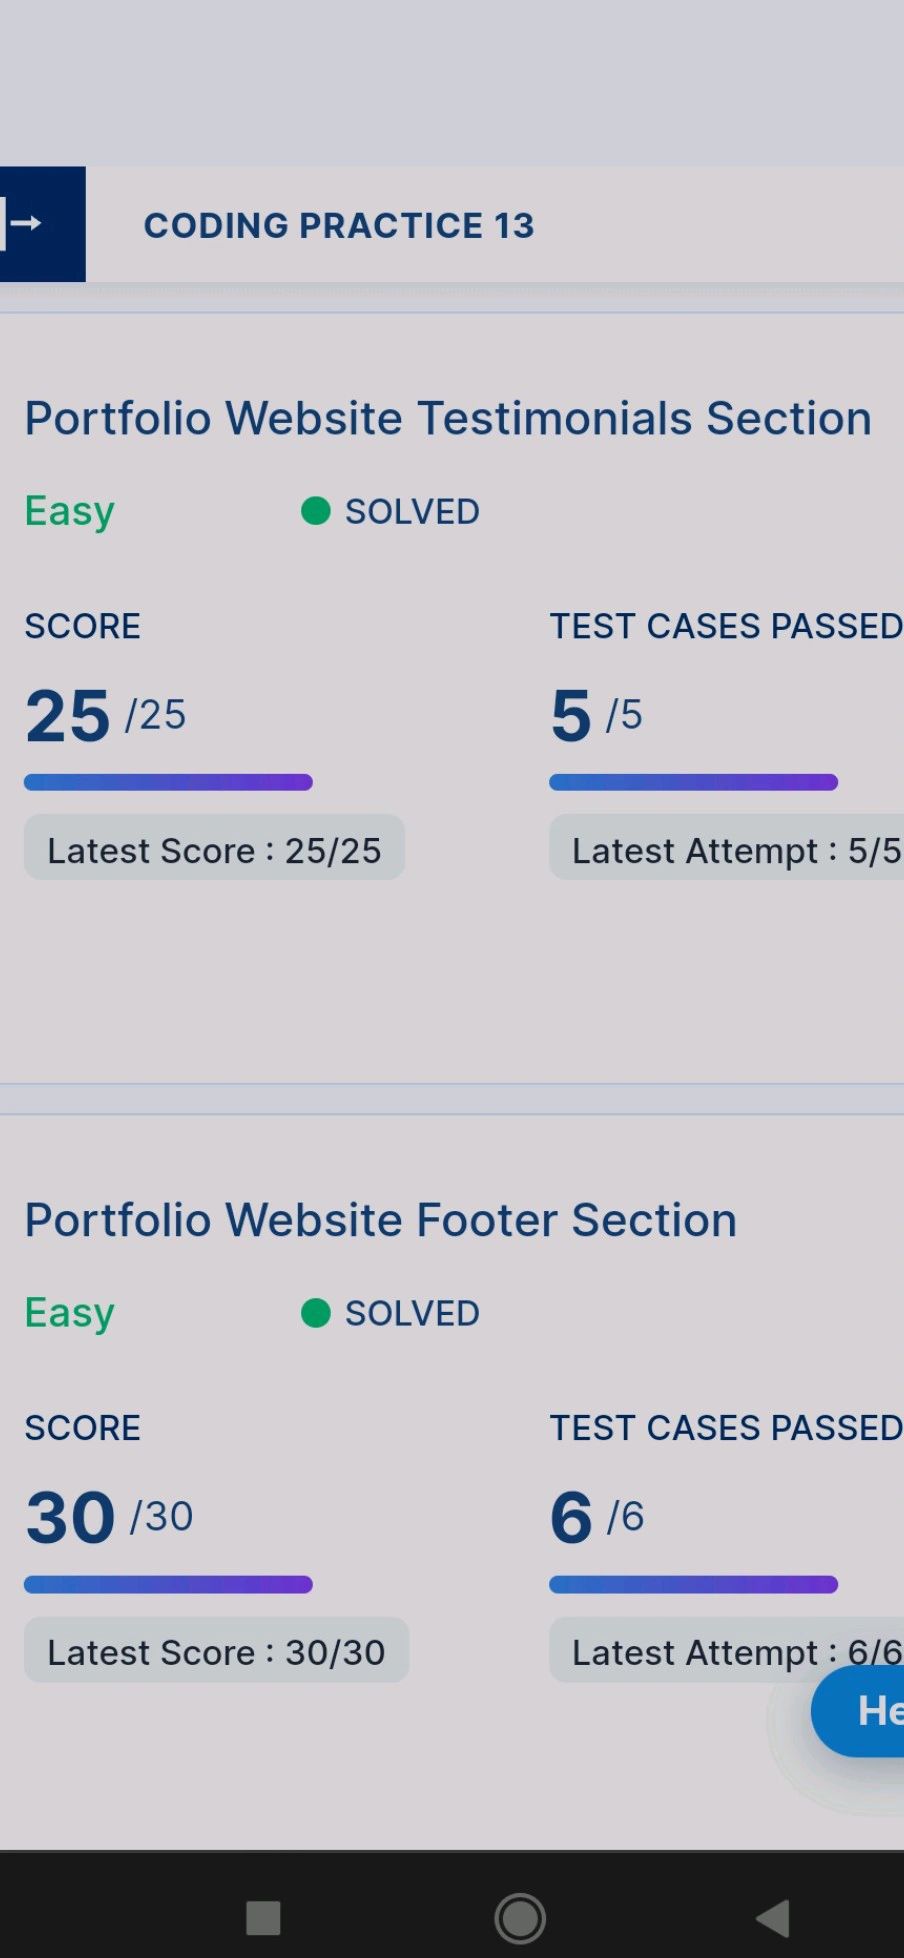Open Portfolio Website Footer Section question
The height and width of the screenshot is (1958, 904).
[381, 1220]
